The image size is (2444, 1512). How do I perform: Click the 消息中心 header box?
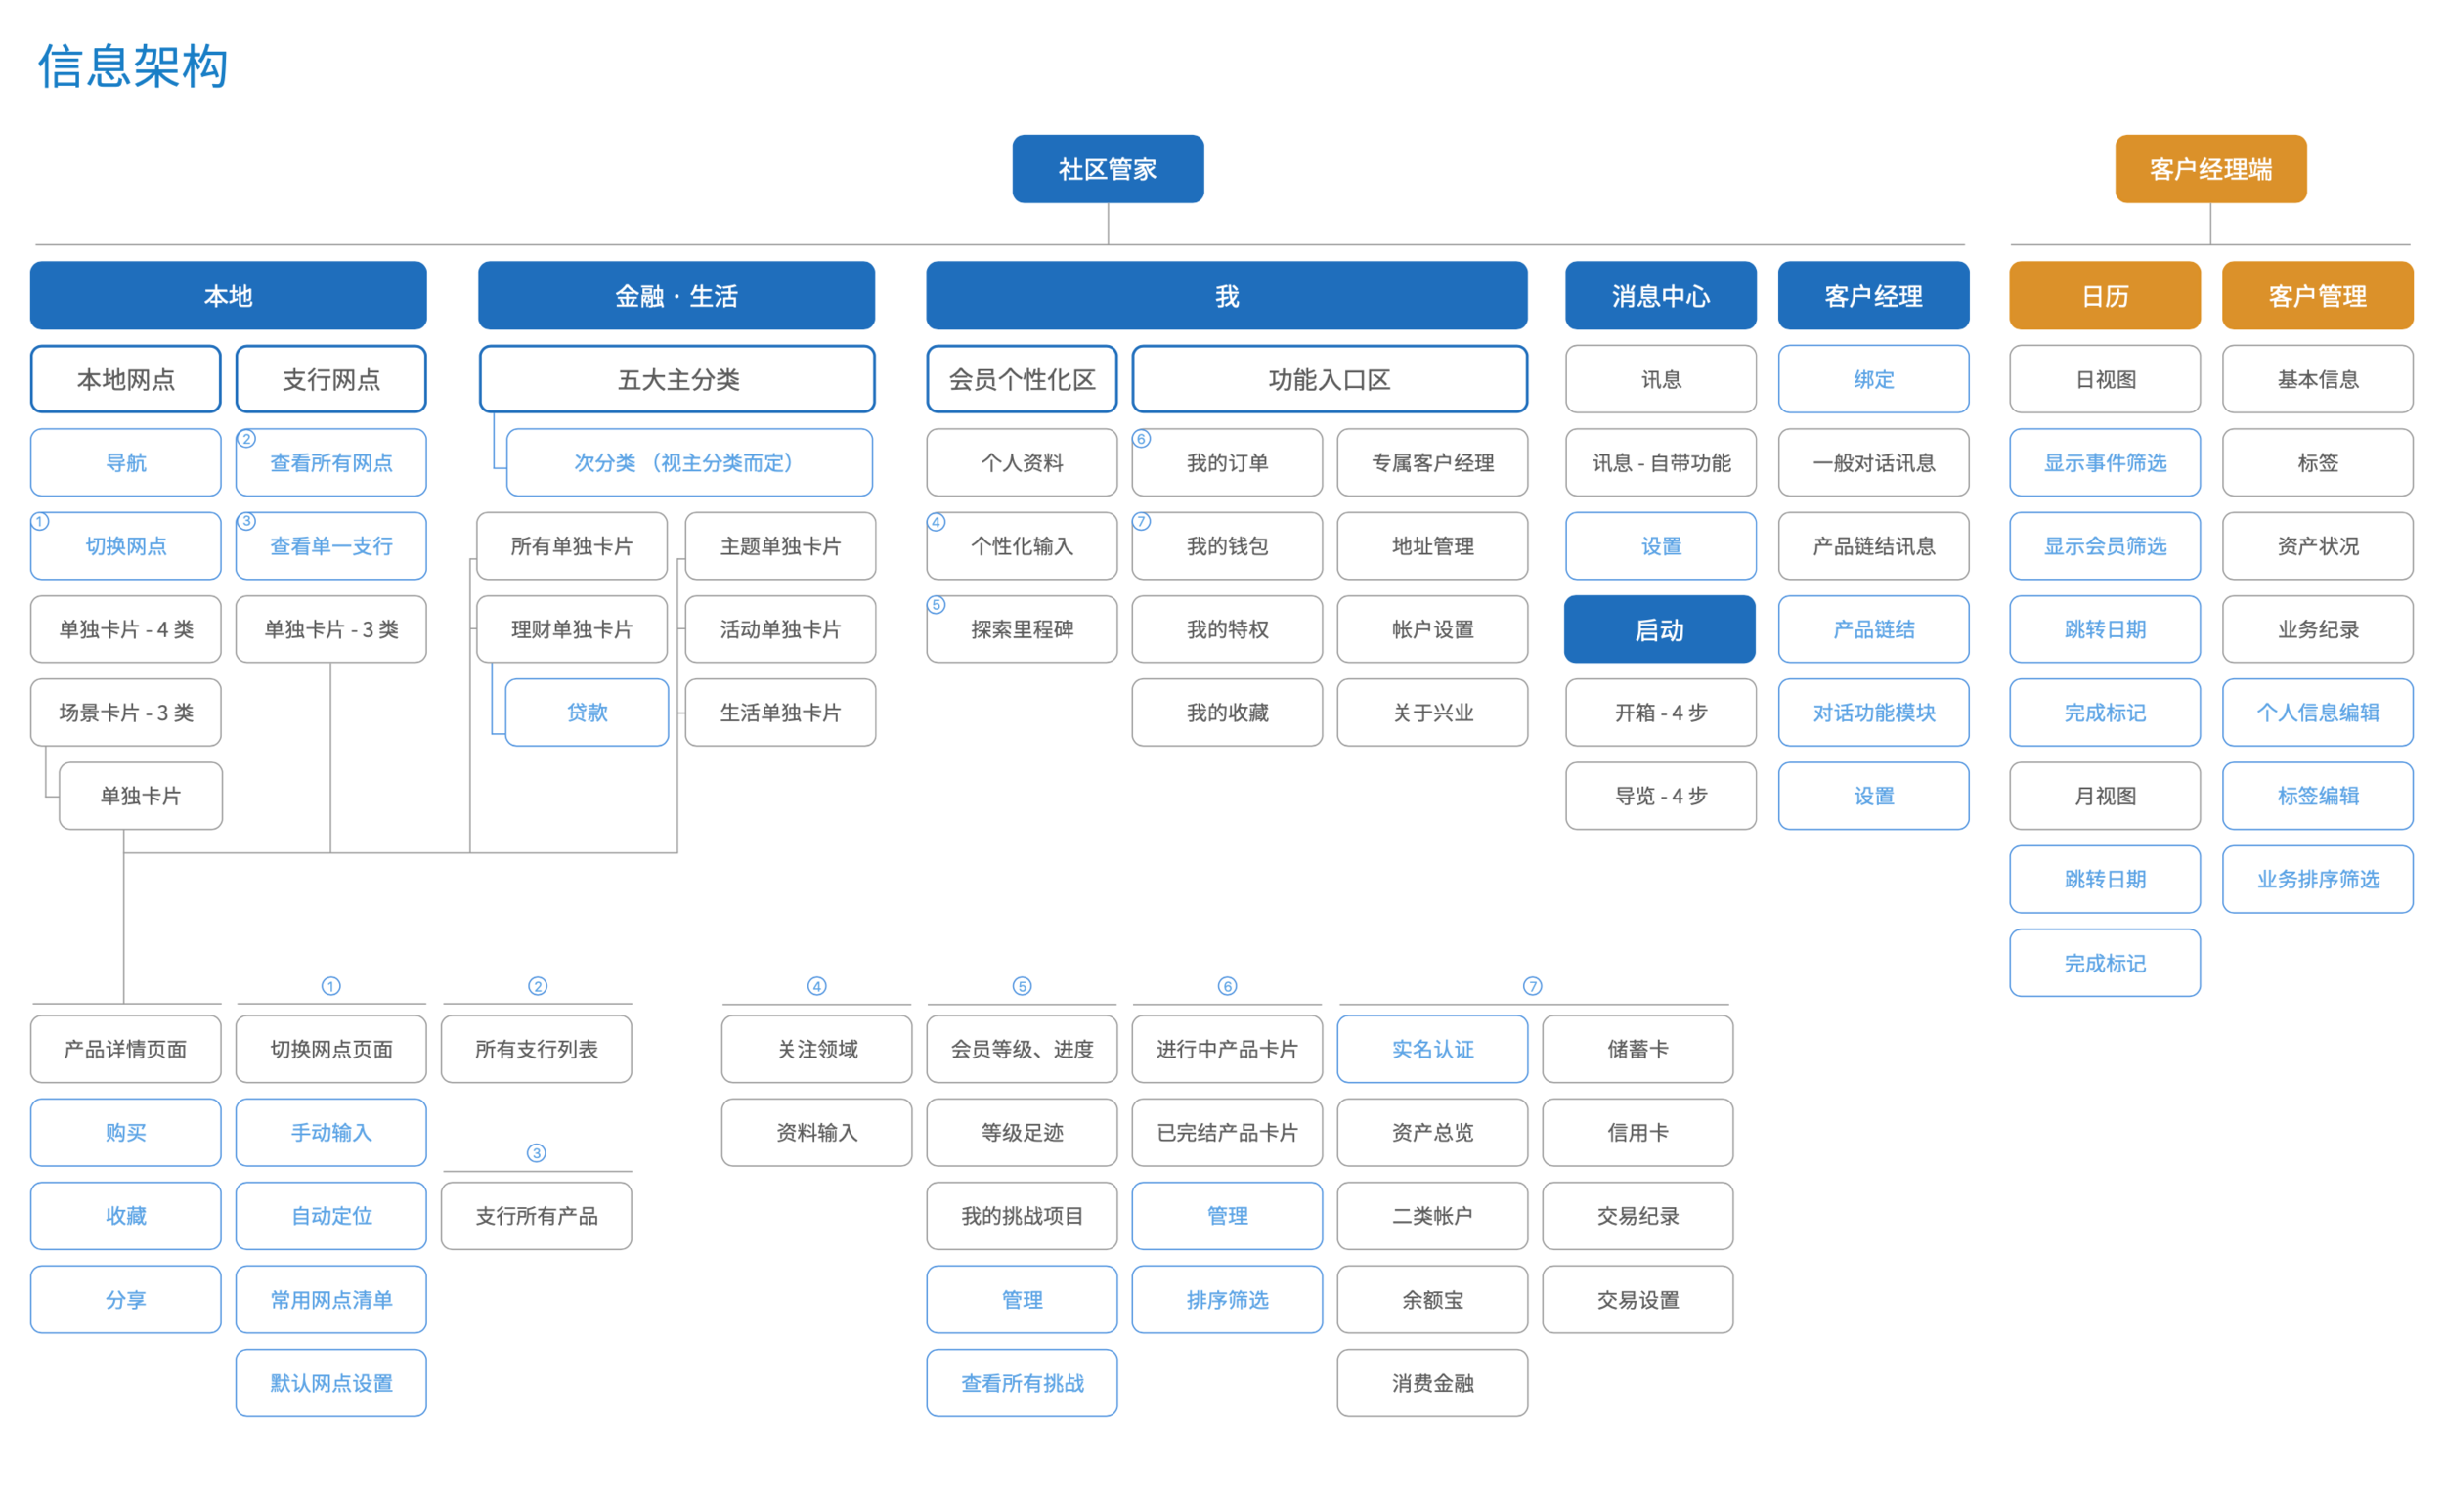click(1660, 296)
